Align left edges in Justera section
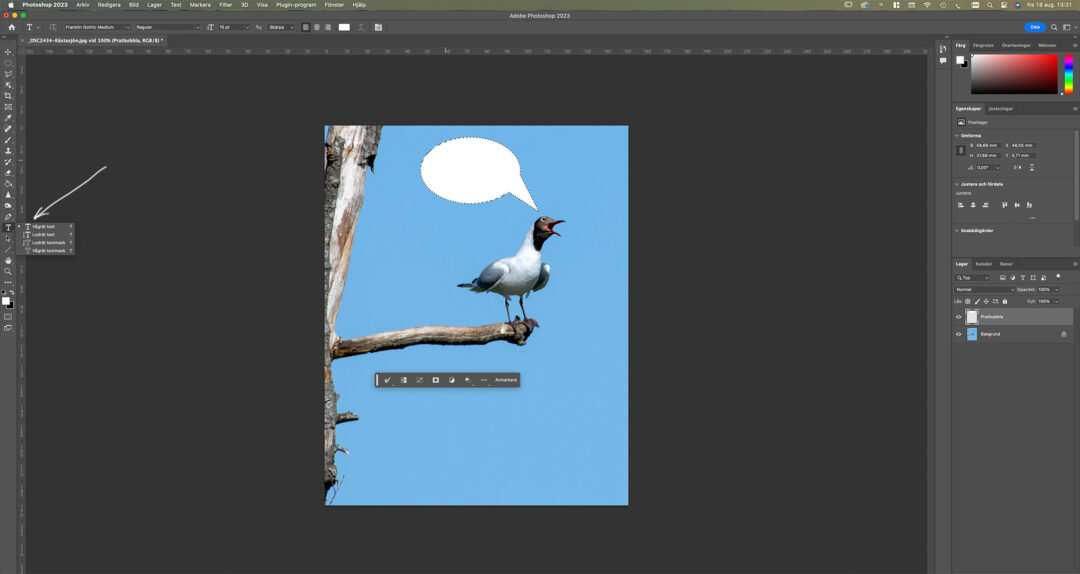Viewport: 1080px width, 574px height. tap(961, 205)
